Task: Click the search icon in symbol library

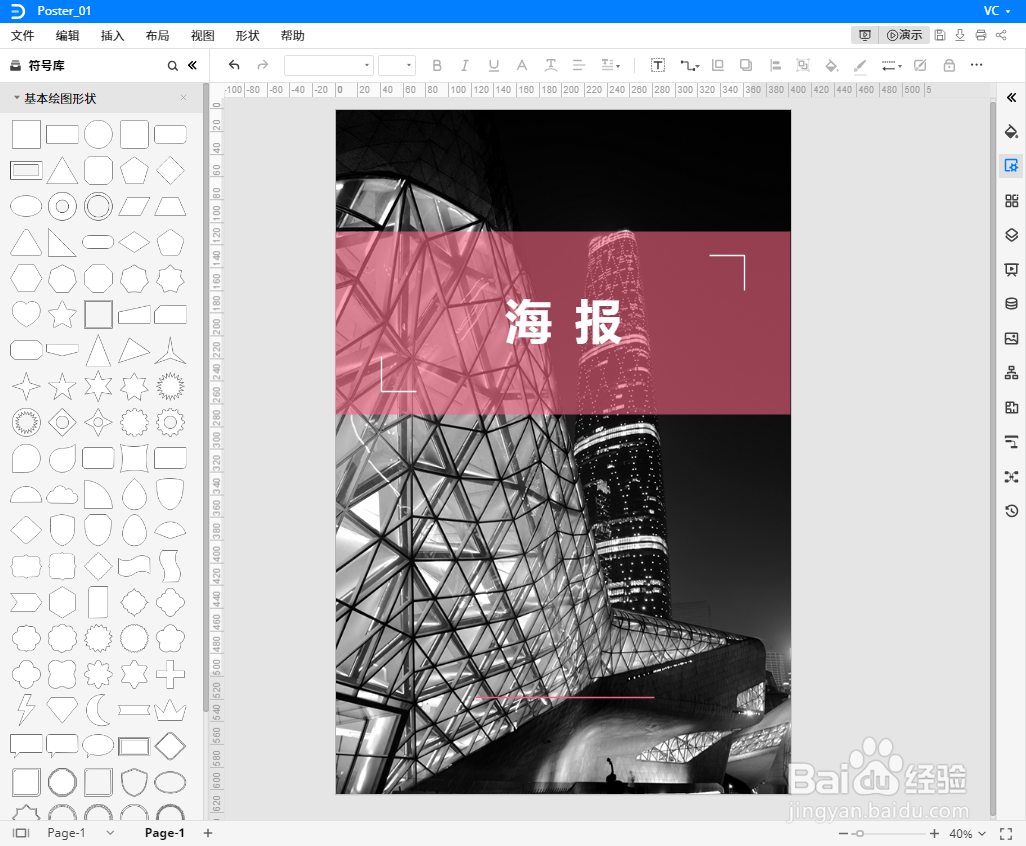Action: pos(172,65)
